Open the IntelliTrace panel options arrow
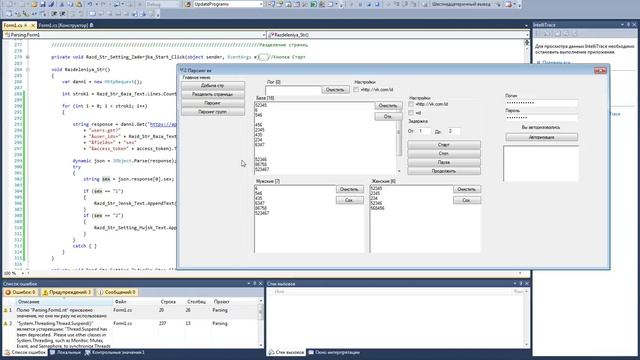 (622, 25)
